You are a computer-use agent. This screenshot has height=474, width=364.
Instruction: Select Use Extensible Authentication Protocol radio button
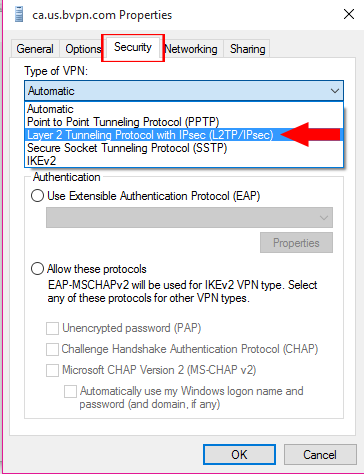point(37,196)
